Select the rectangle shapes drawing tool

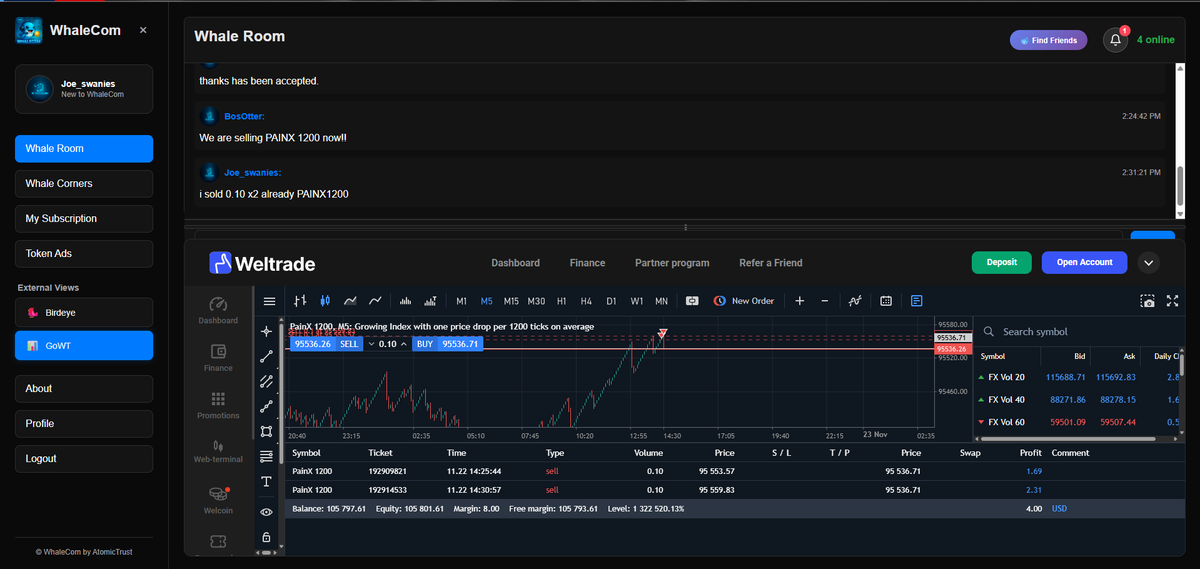266,432
